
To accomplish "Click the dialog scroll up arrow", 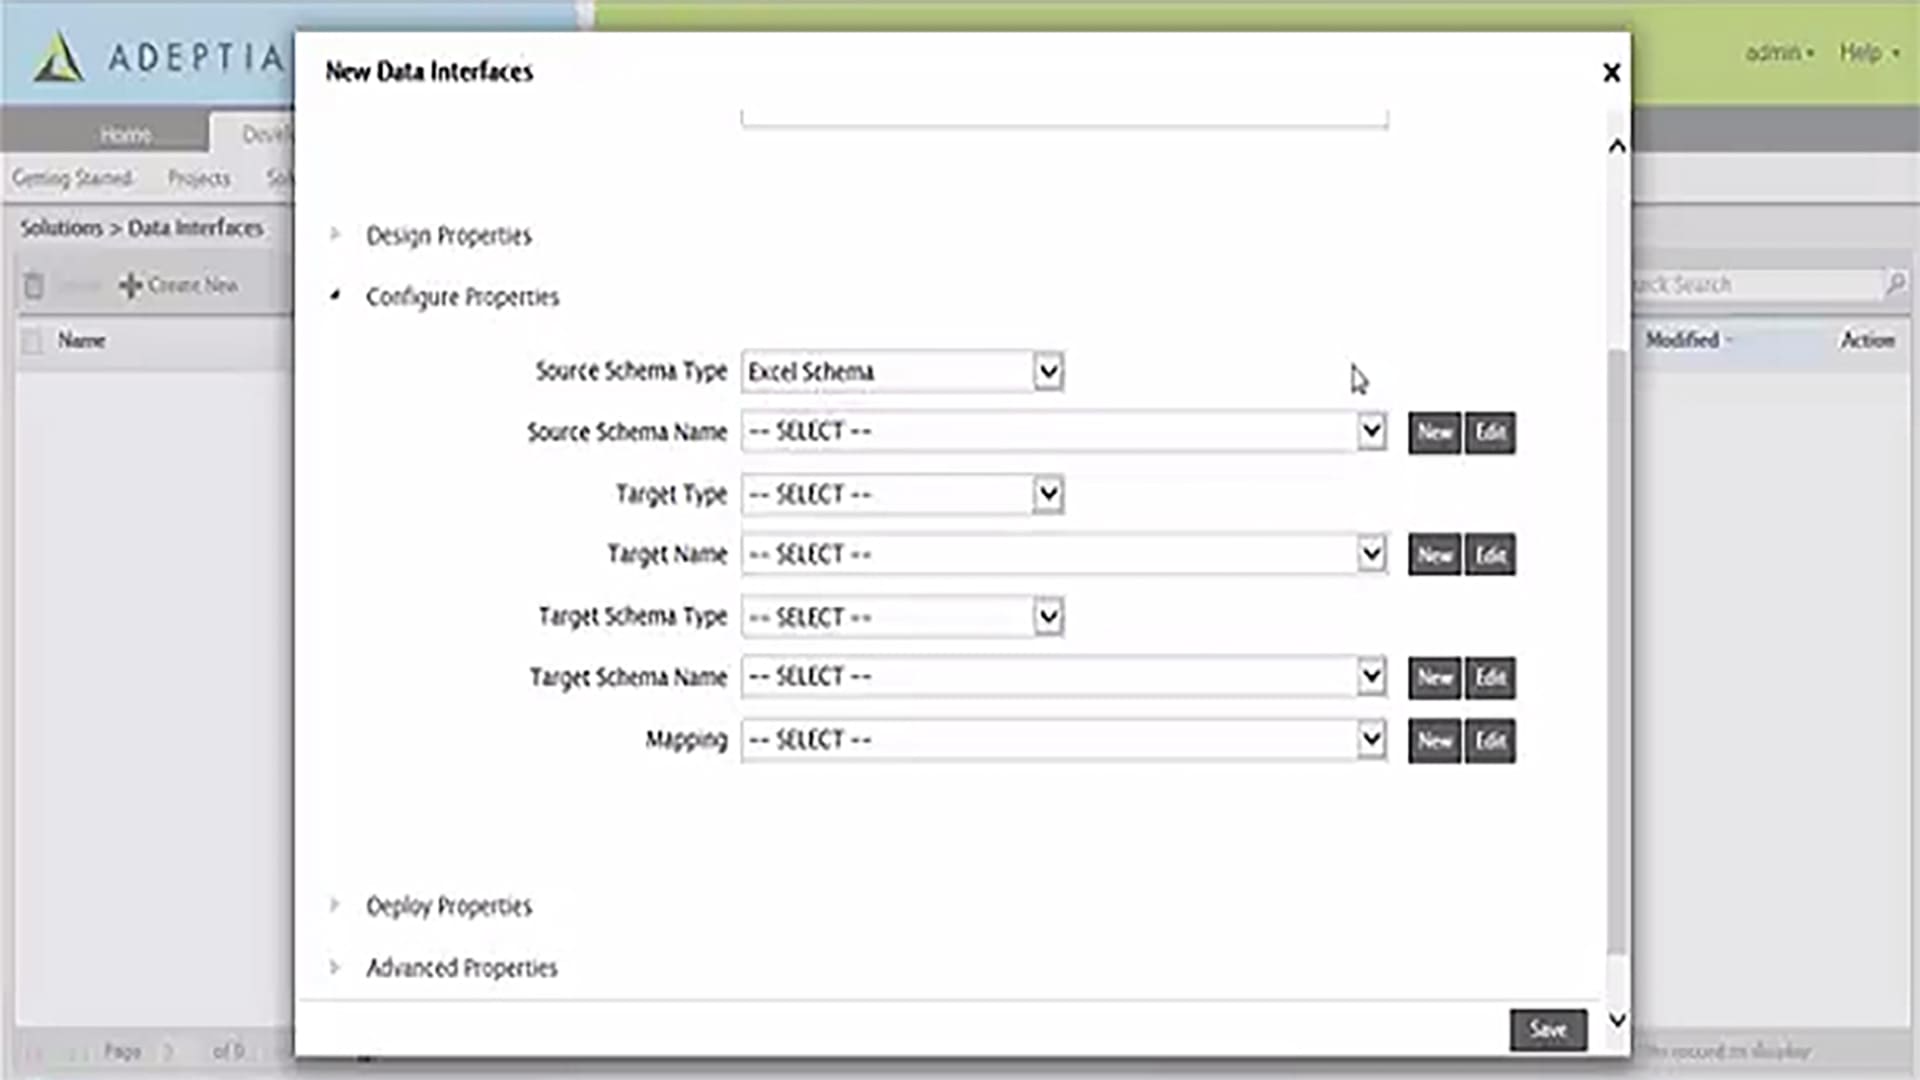I will (1617, 147).
